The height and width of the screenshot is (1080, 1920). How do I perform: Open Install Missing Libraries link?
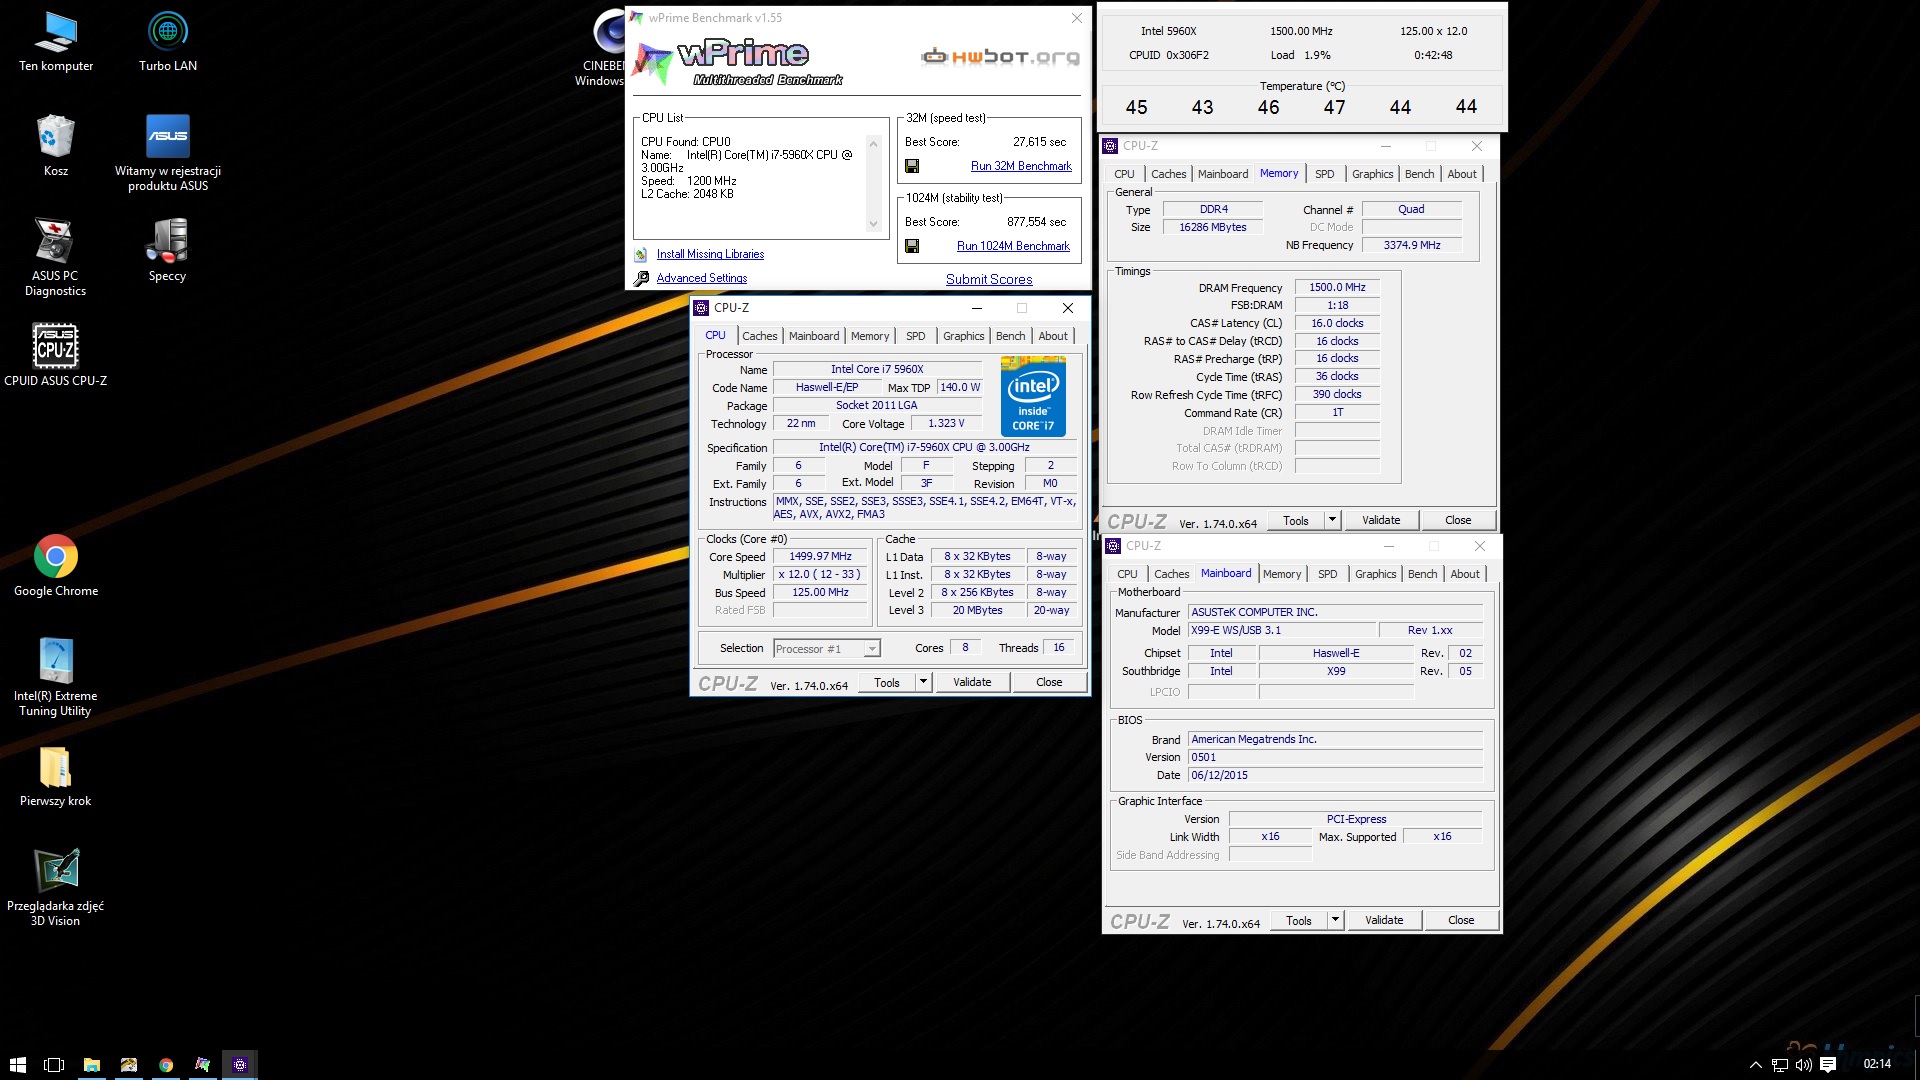pos(710,254)
